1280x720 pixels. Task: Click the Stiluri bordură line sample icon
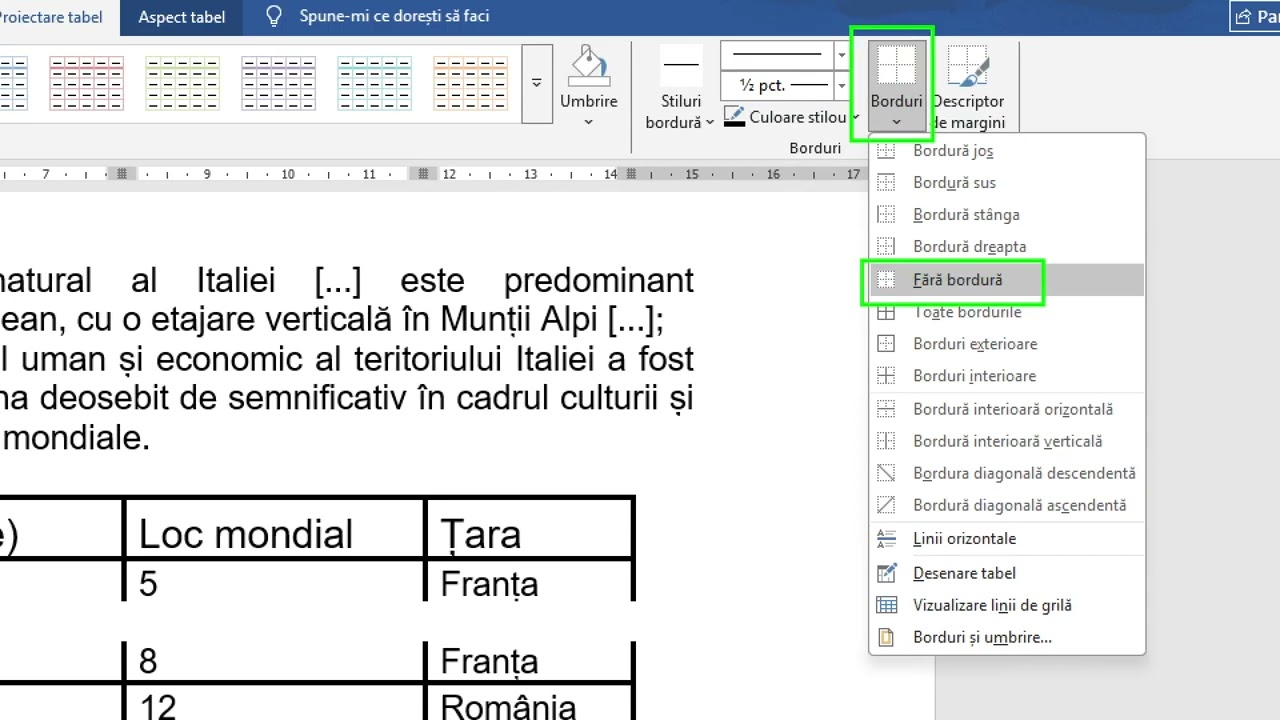[682, 66]
